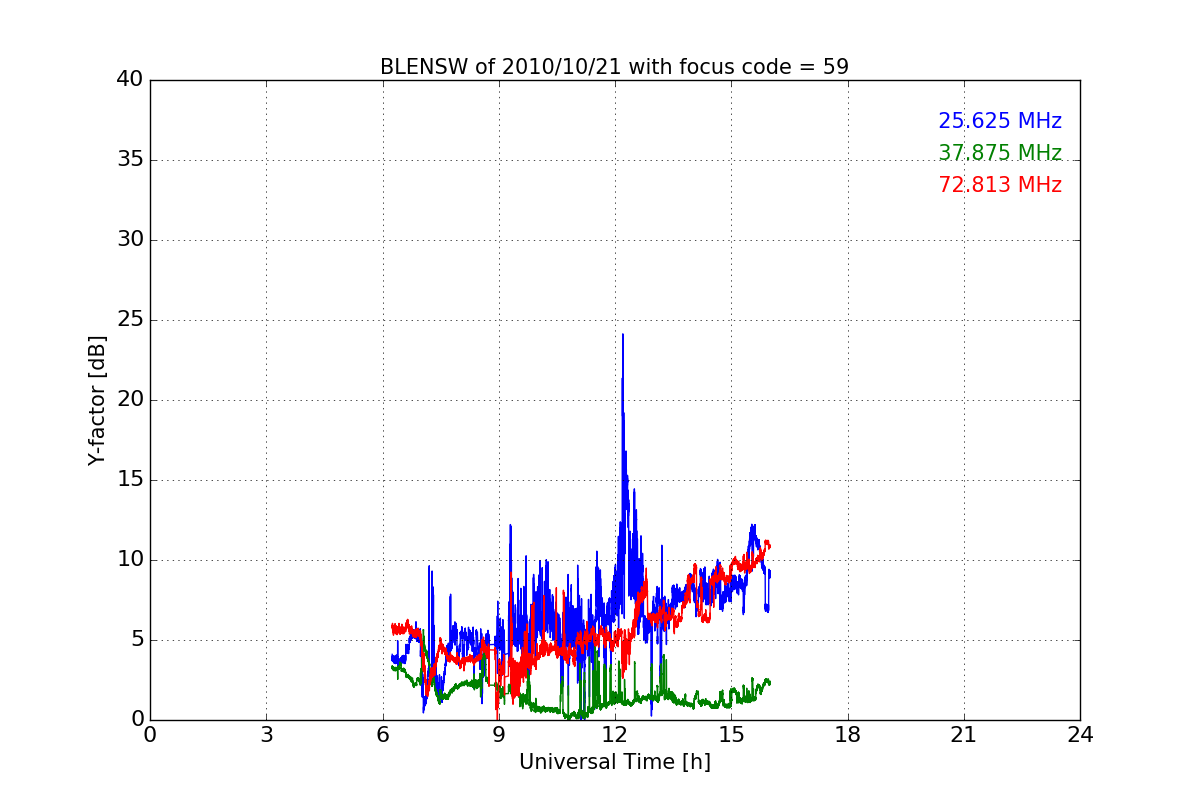Screen dimensions: 1200x800
Task: Click the 'Y-factor [dB]' axis label
Action: (97, 400)
